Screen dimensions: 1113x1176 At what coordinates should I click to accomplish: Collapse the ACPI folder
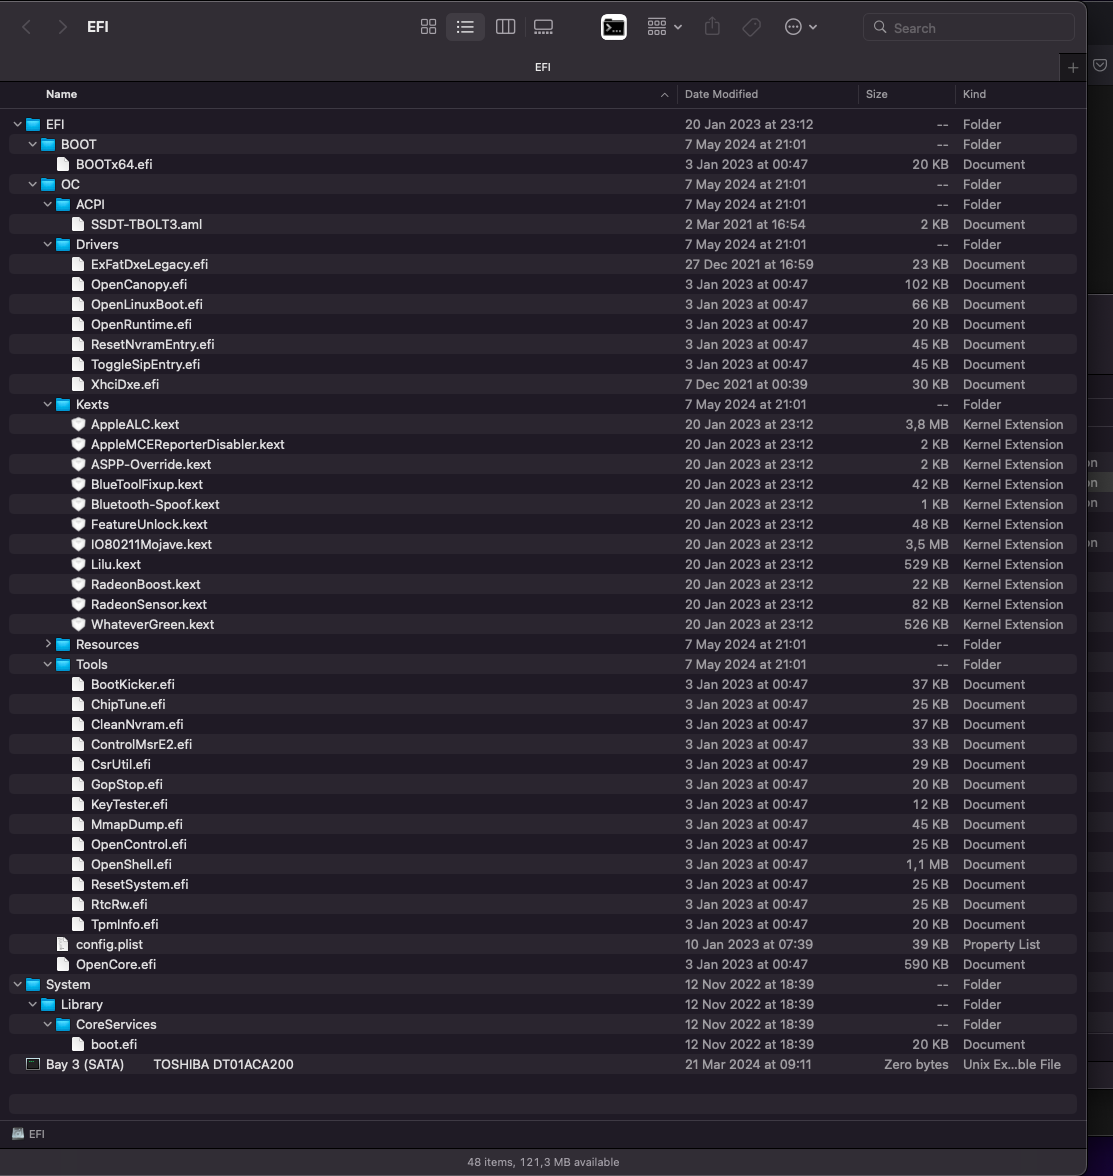(x=47, y=204)
